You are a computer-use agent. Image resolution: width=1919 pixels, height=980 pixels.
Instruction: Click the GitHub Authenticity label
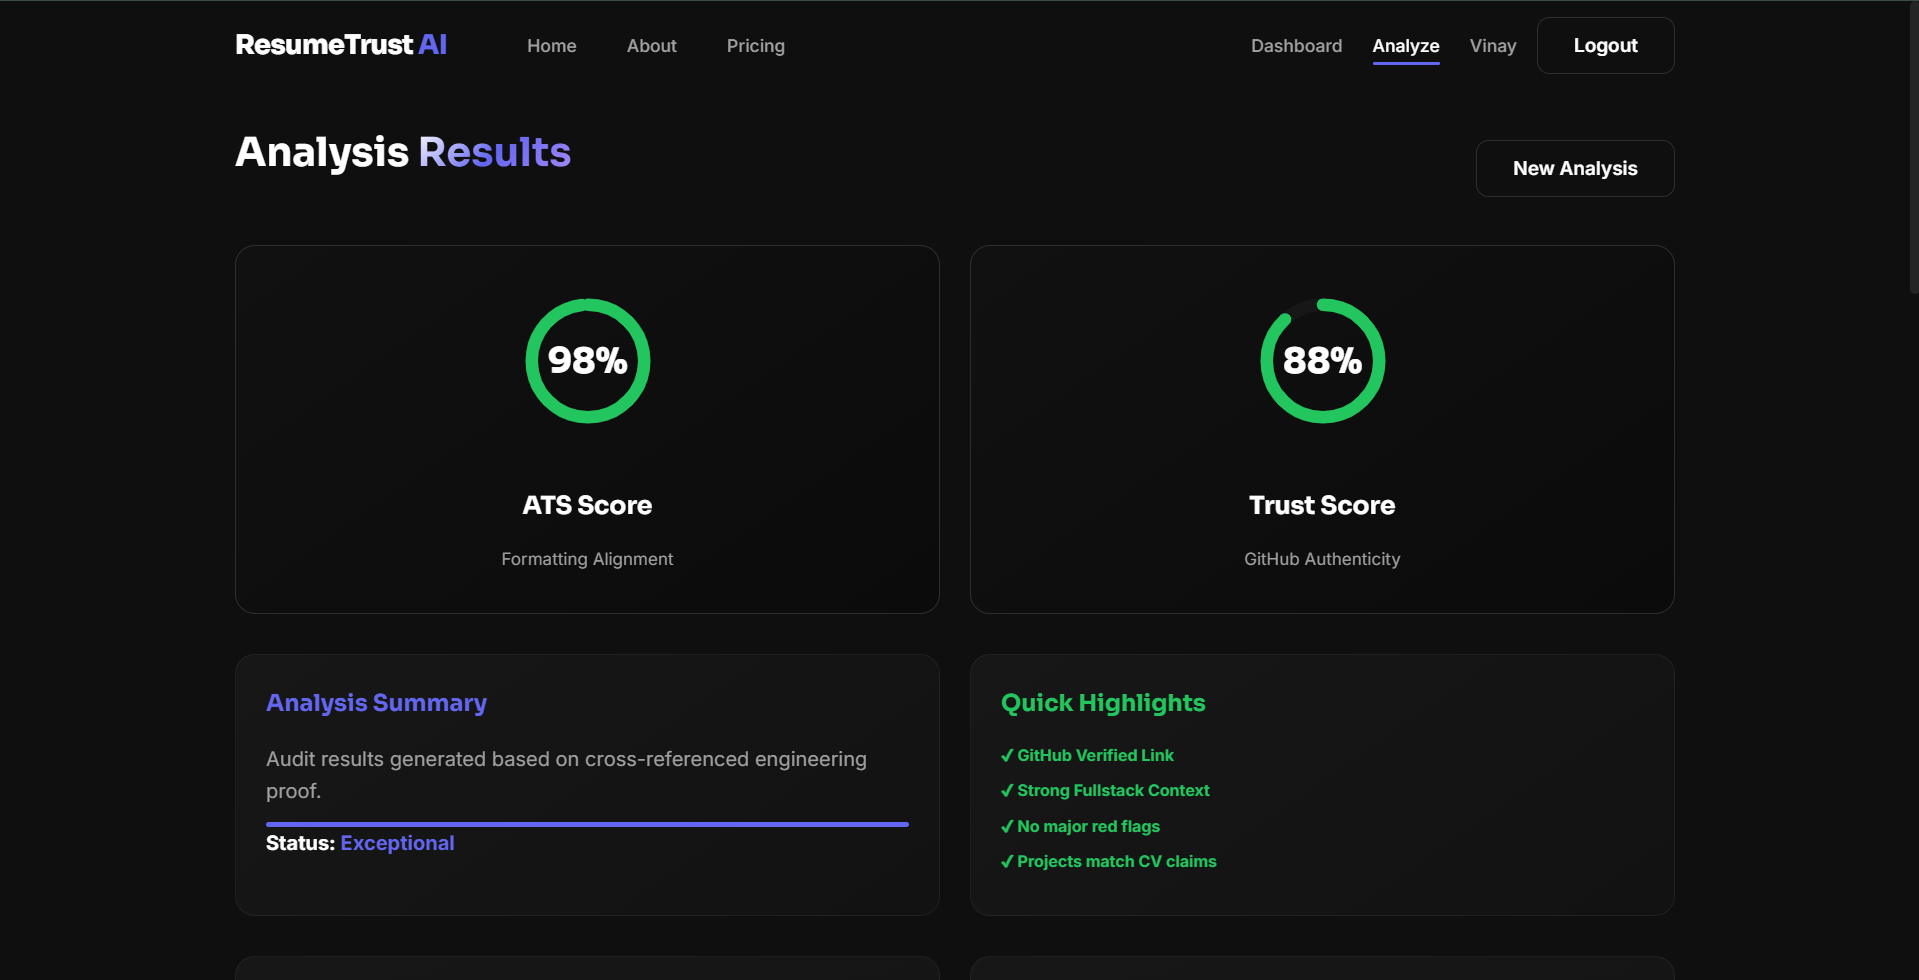(1322, 559)
